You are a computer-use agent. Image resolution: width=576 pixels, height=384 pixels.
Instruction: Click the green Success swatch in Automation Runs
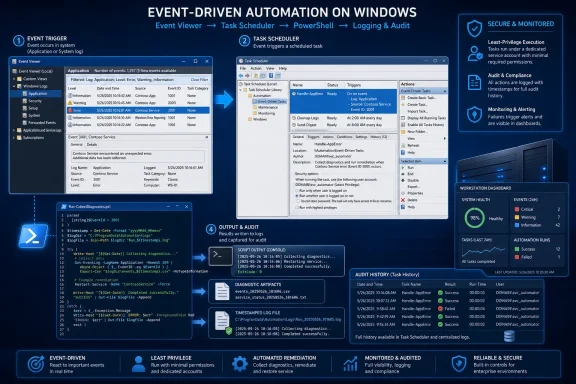tap(516, 249)
